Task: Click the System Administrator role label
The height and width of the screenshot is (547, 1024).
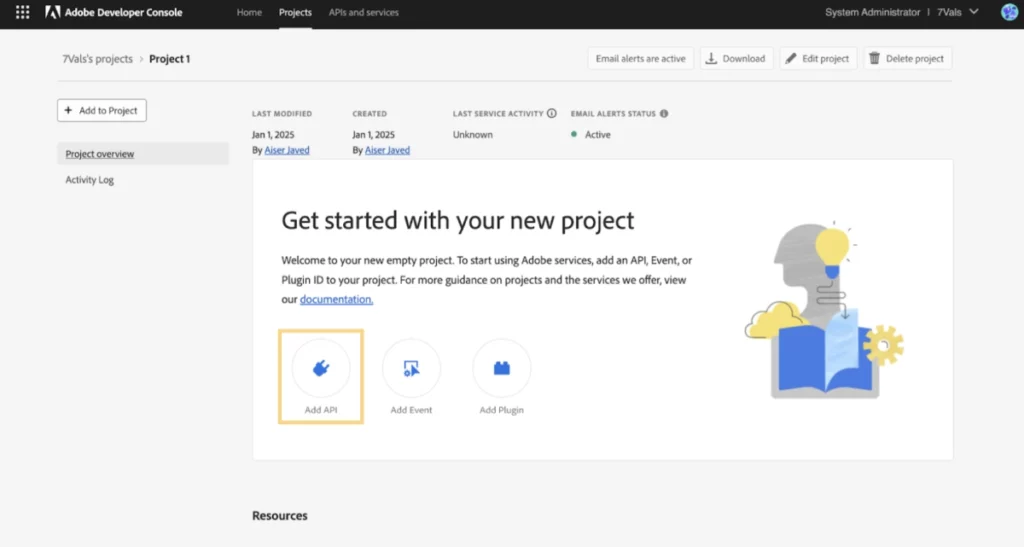Action: pyautogui.click(x=872, y=12)
